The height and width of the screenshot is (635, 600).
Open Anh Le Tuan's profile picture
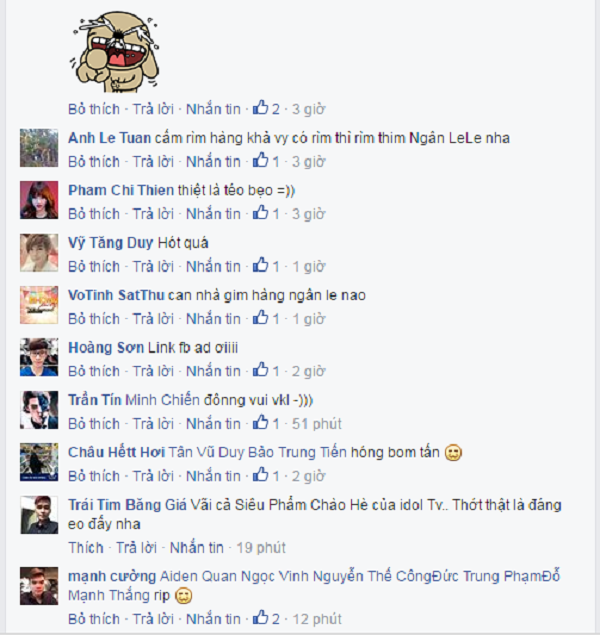(x=39, y=148)
